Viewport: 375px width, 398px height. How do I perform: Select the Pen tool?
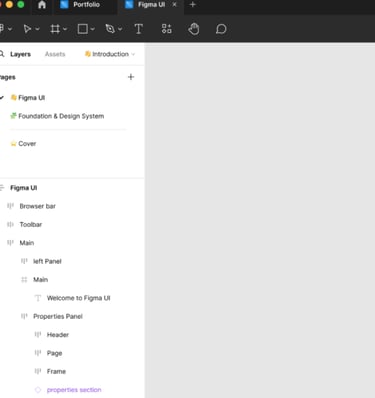(110, 29)
